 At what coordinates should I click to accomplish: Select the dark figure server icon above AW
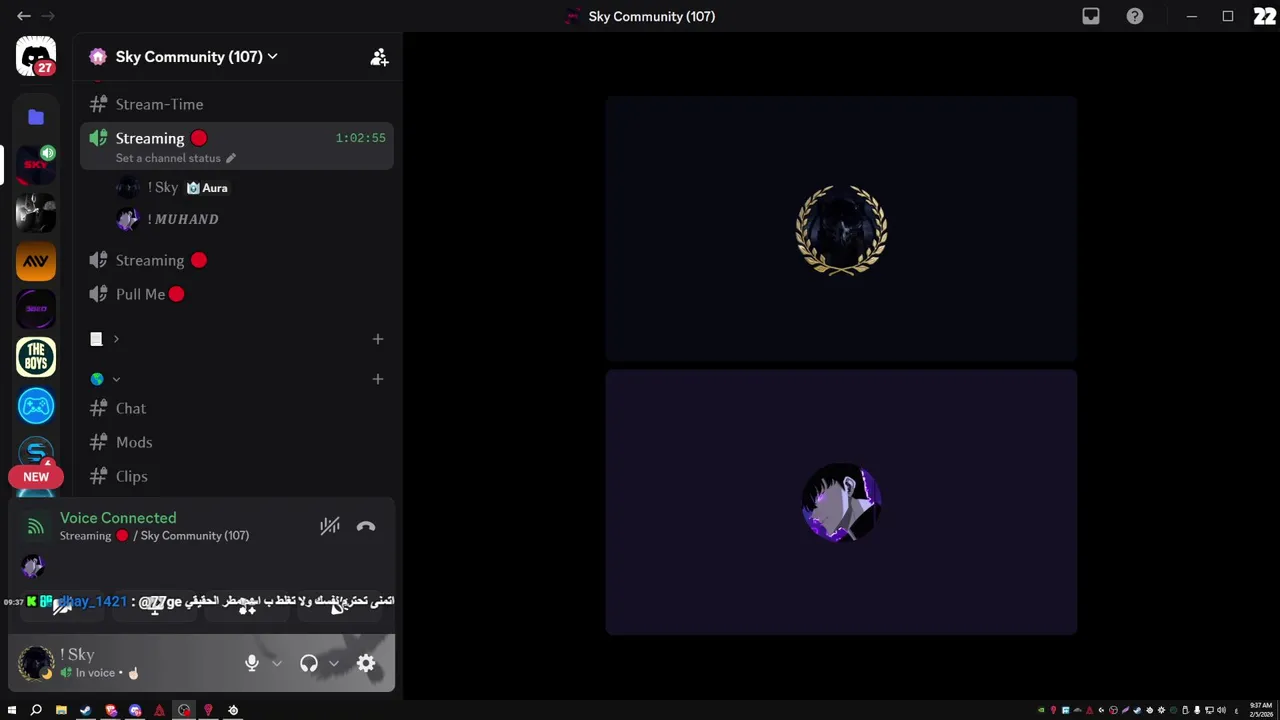coord(36,213)
